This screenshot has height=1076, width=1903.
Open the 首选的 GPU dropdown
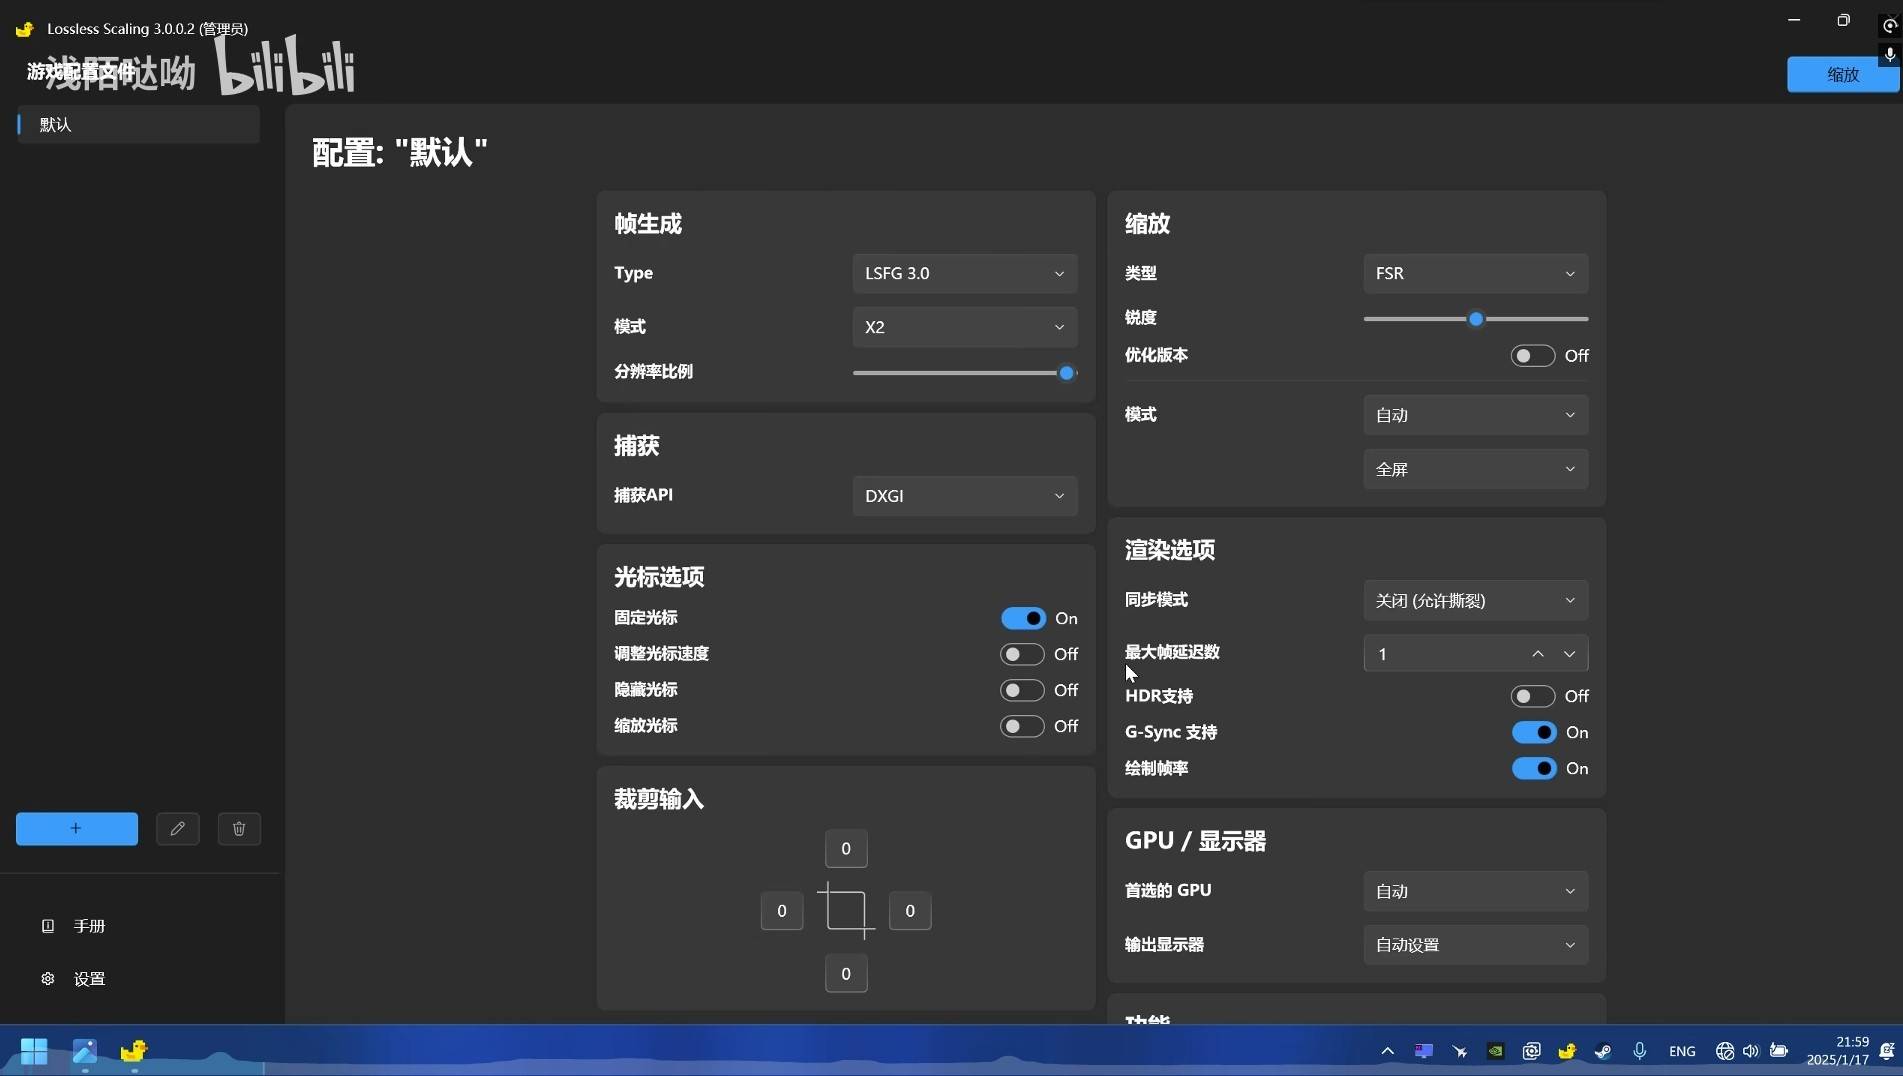pos(1475,892)
